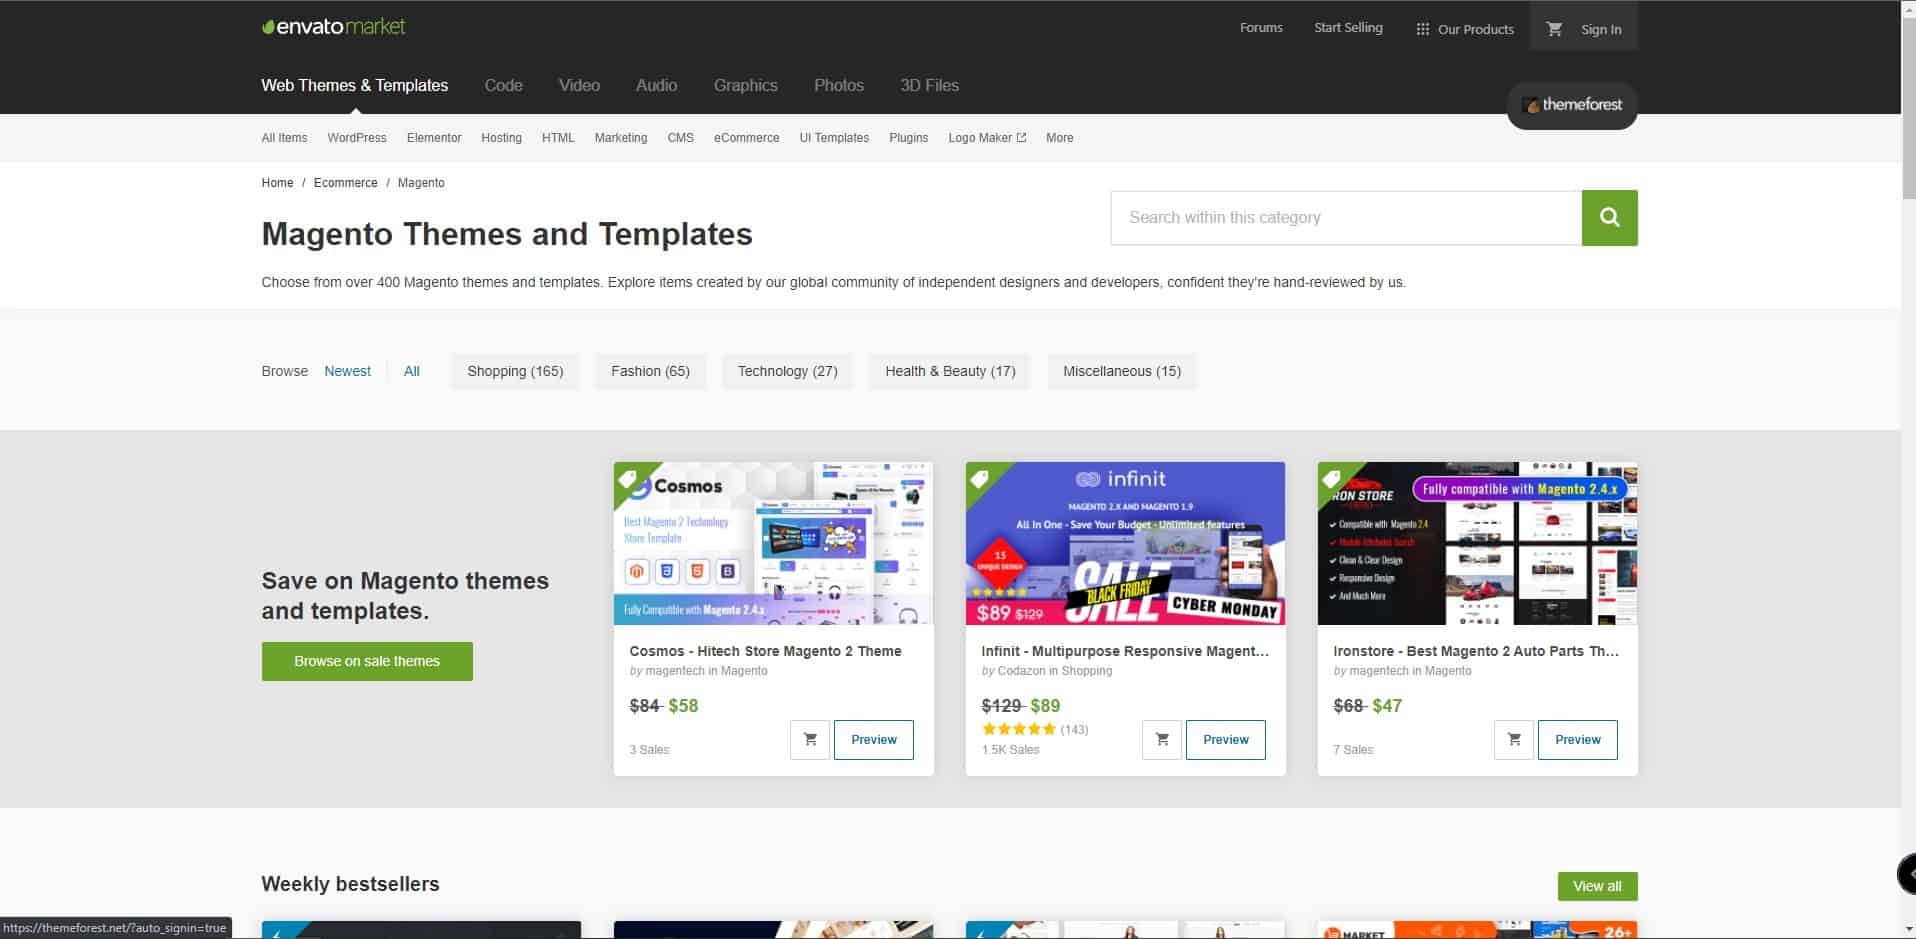1916x939 pixels.
Task: Go to All Items
Action: point(284,138)
